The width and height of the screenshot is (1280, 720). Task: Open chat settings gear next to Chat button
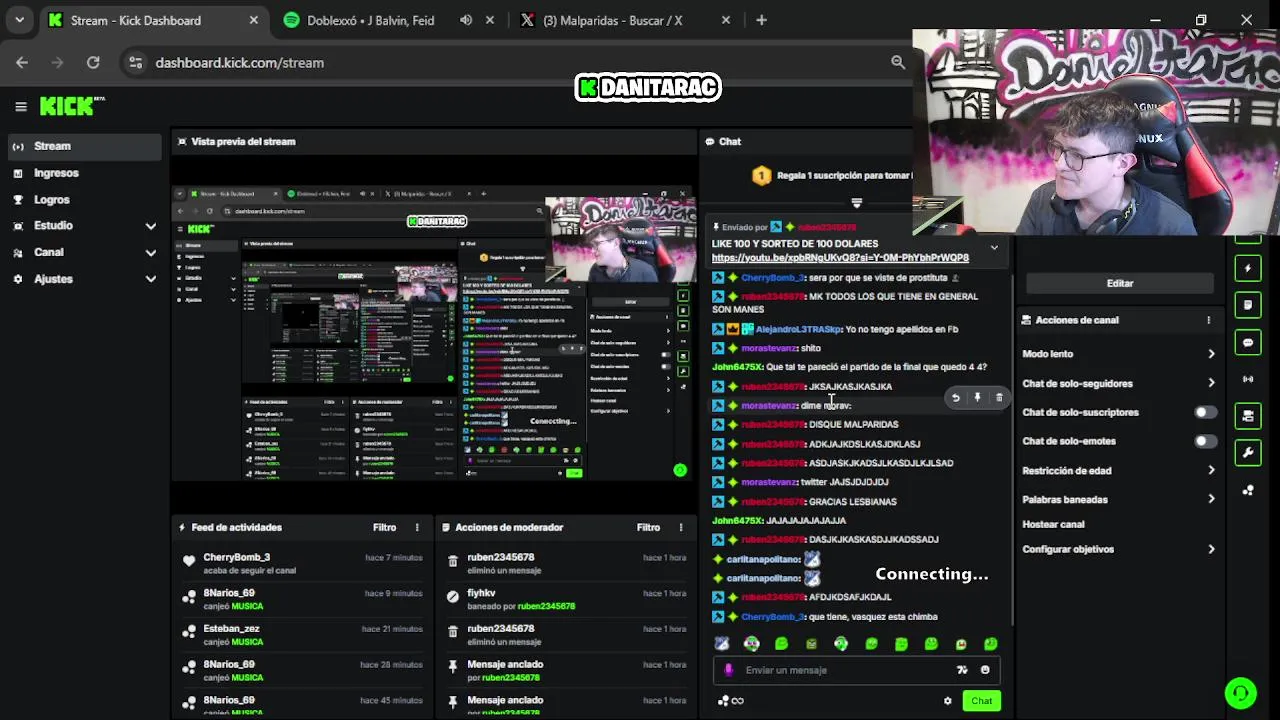[x=948, y=701]
